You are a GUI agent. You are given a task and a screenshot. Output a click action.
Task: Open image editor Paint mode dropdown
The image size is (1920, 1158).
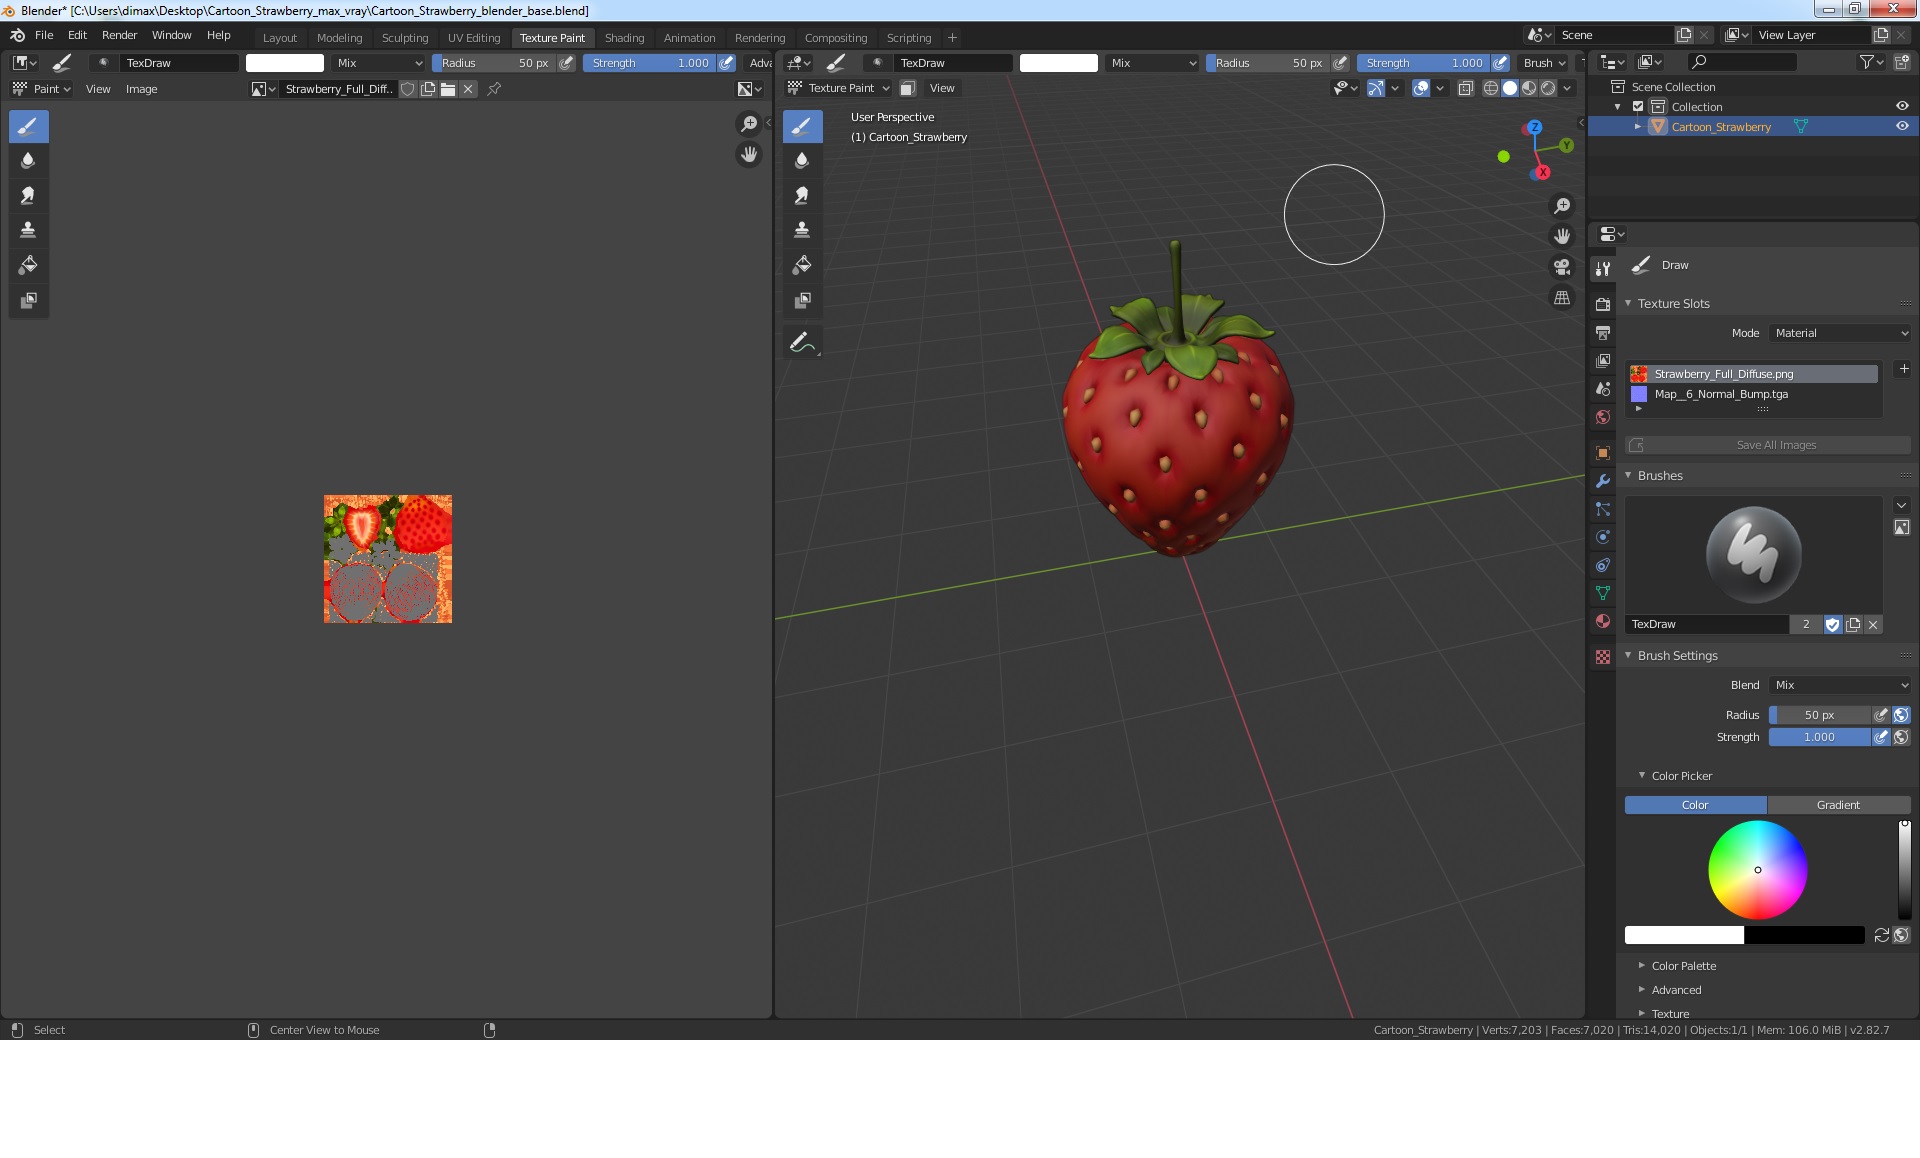tap(41, 89)
